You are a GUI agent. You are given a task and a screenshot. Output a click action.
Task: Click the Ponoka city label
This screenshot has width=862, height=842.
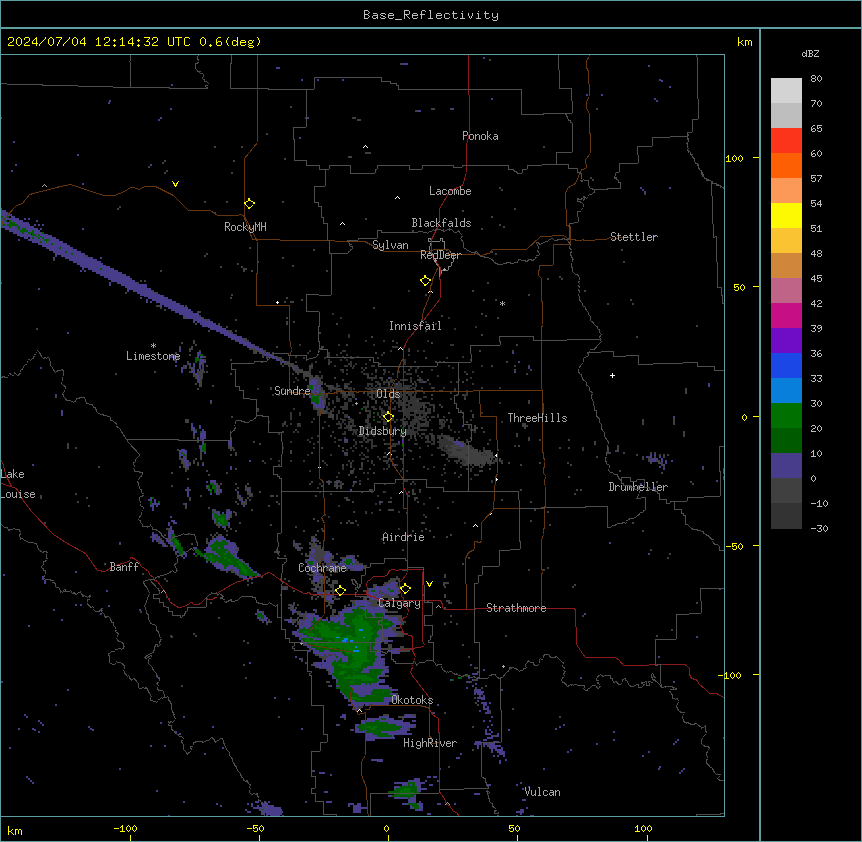(480, 136)
